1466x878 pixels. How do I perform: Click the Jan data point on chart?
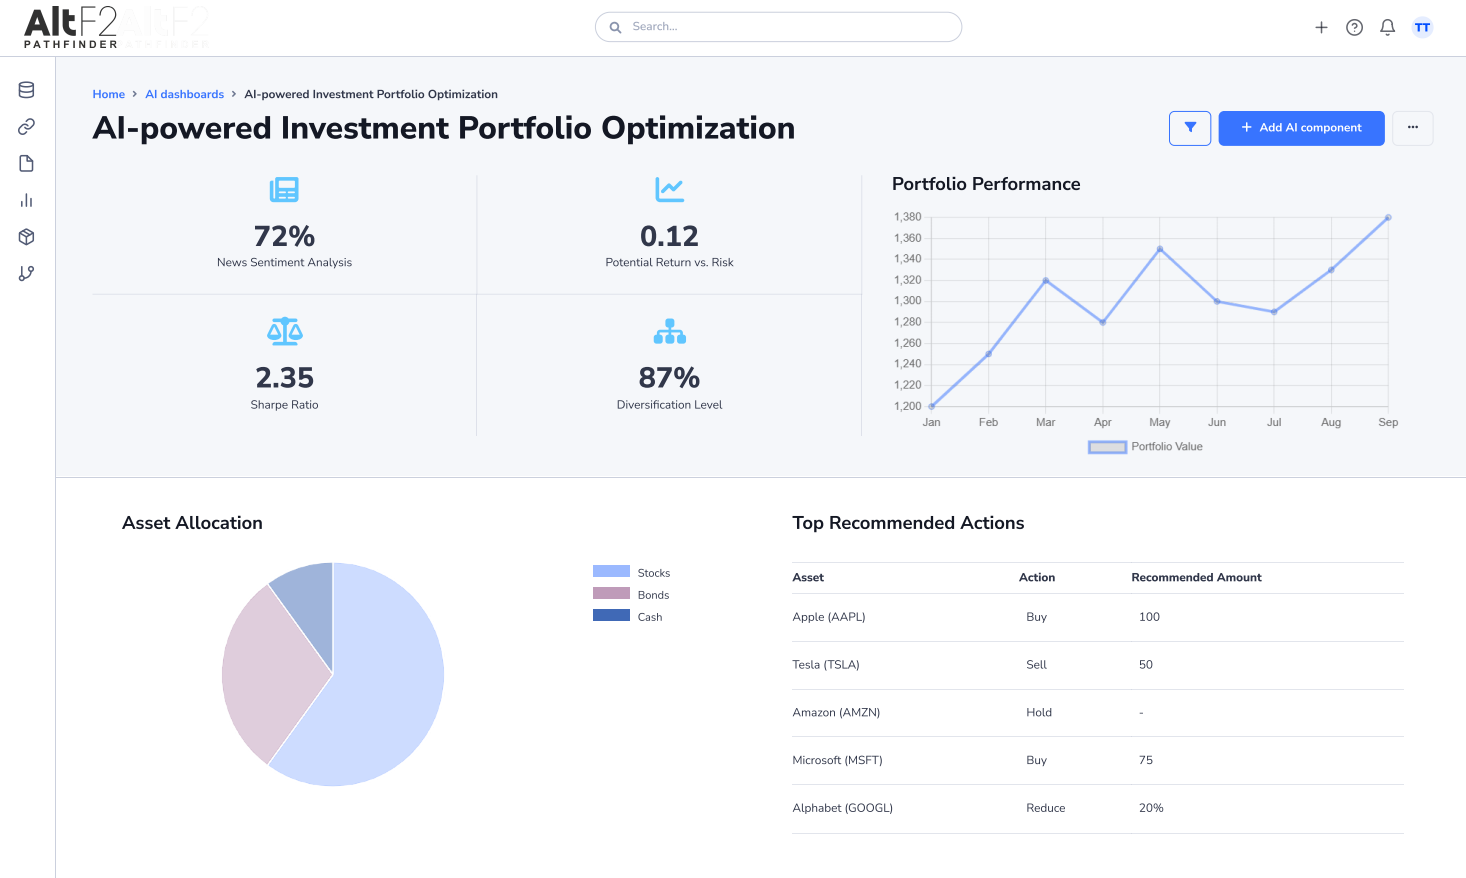932,406
